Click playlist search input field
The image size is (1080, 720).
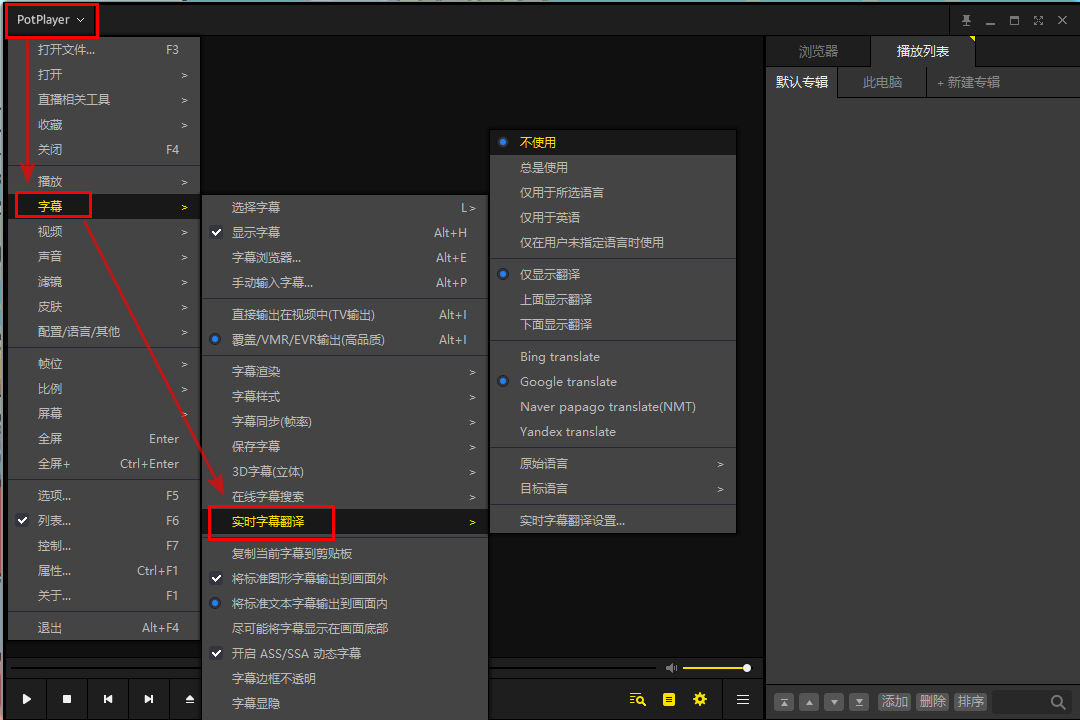1019,702
